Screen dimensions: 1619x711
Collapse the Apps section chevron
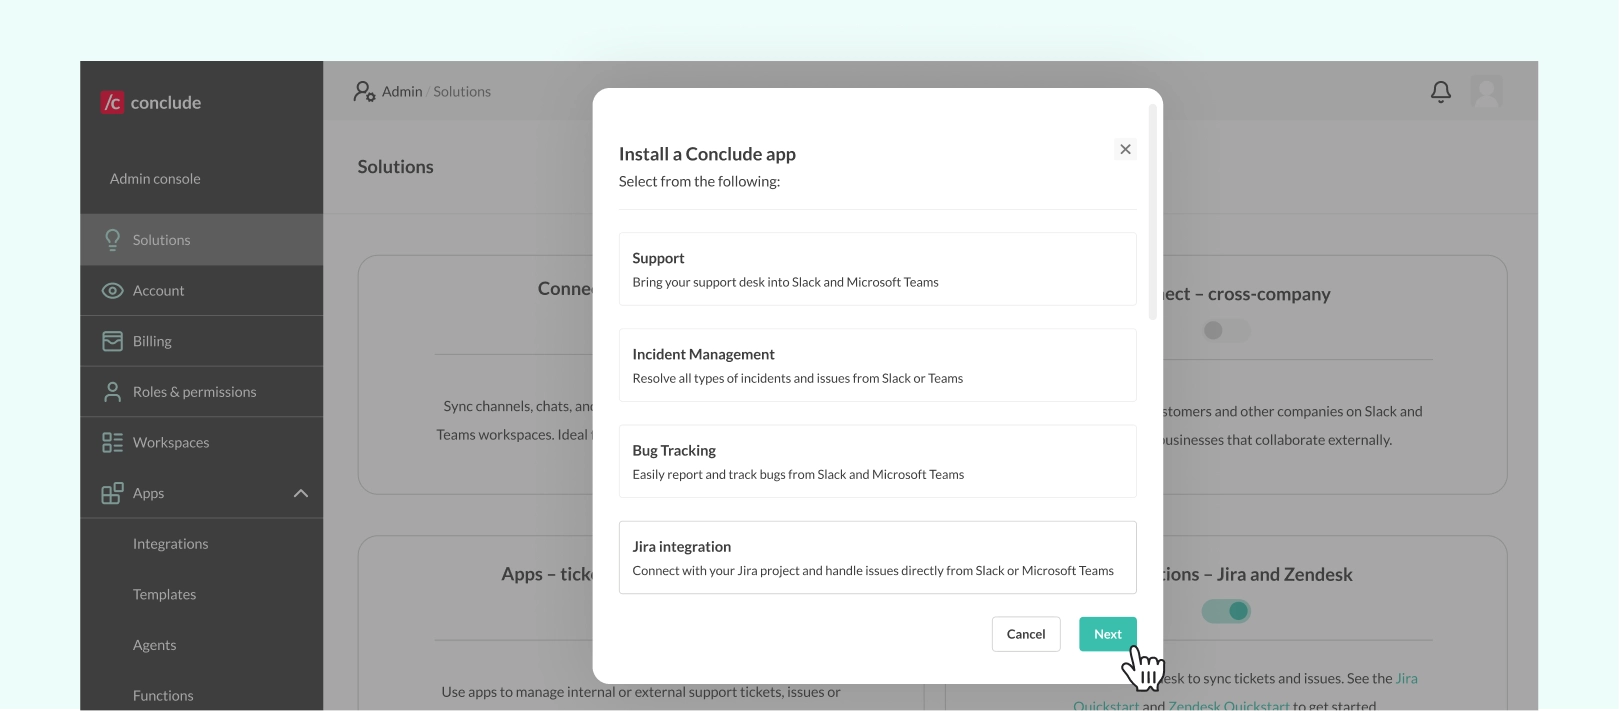coord(301,493)
